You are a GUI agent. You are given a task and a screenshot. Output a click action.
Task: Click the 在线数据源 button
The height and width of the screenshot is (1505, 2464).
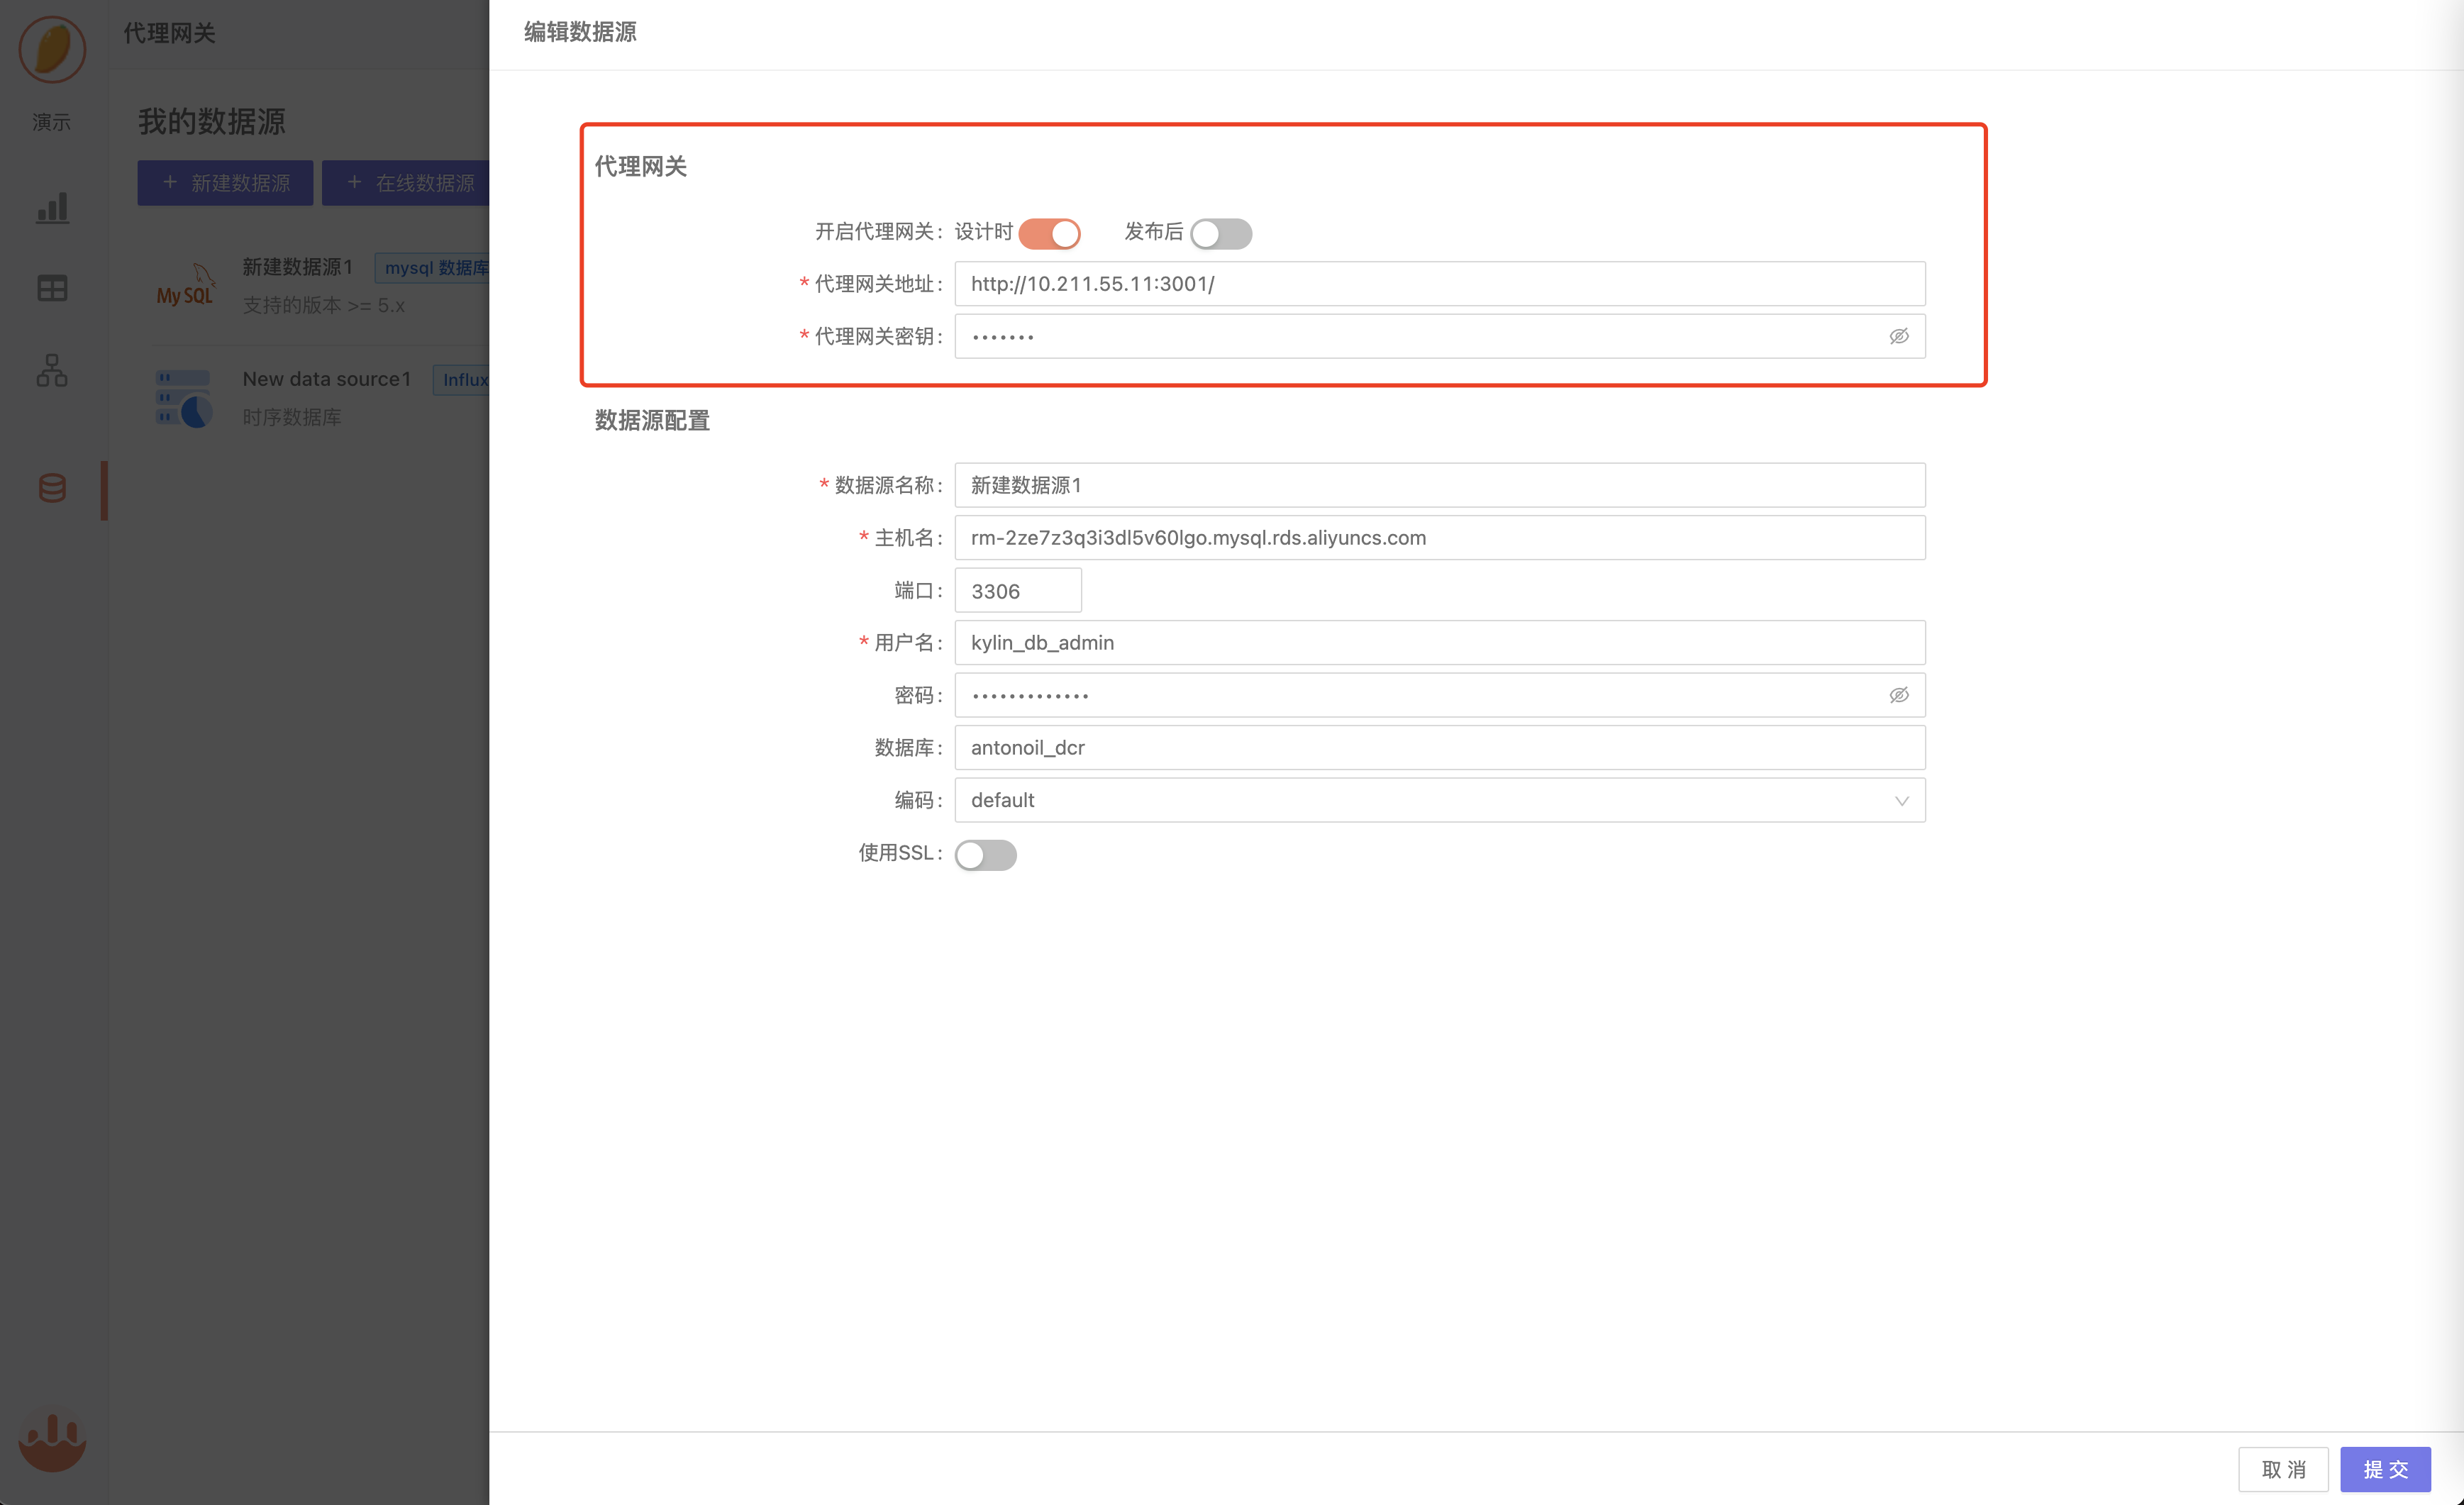click(x=406, y=183)
